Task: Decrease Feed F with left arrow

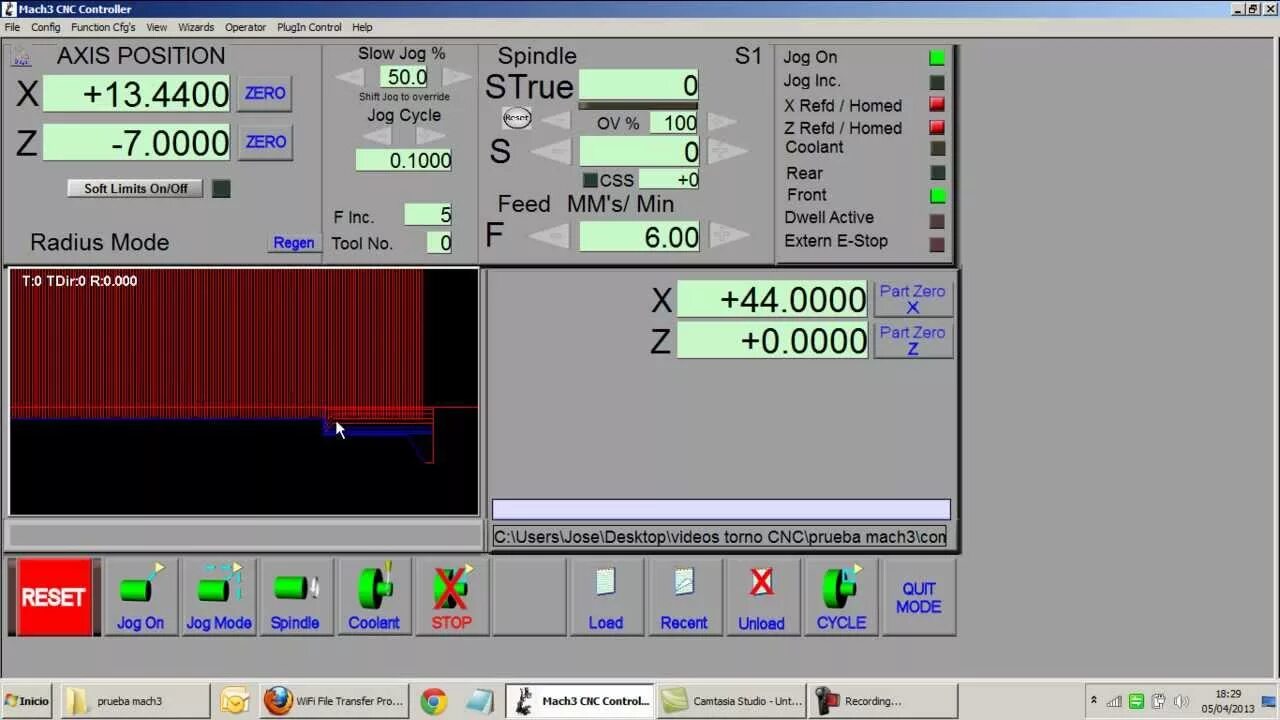Action: pyautogui.click(x=549, y=236)
